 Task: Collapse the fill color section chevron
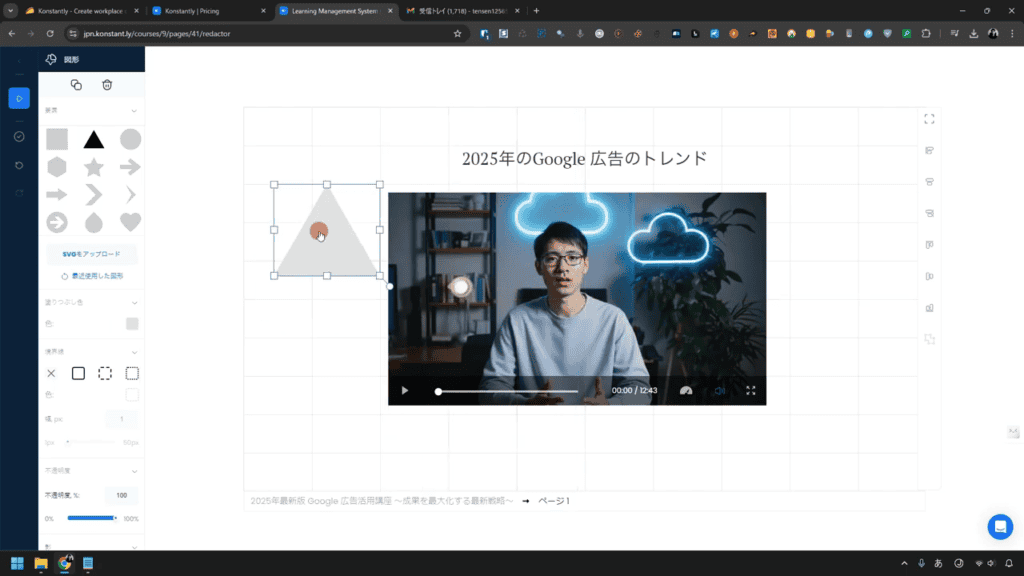(x=134, y=303)
